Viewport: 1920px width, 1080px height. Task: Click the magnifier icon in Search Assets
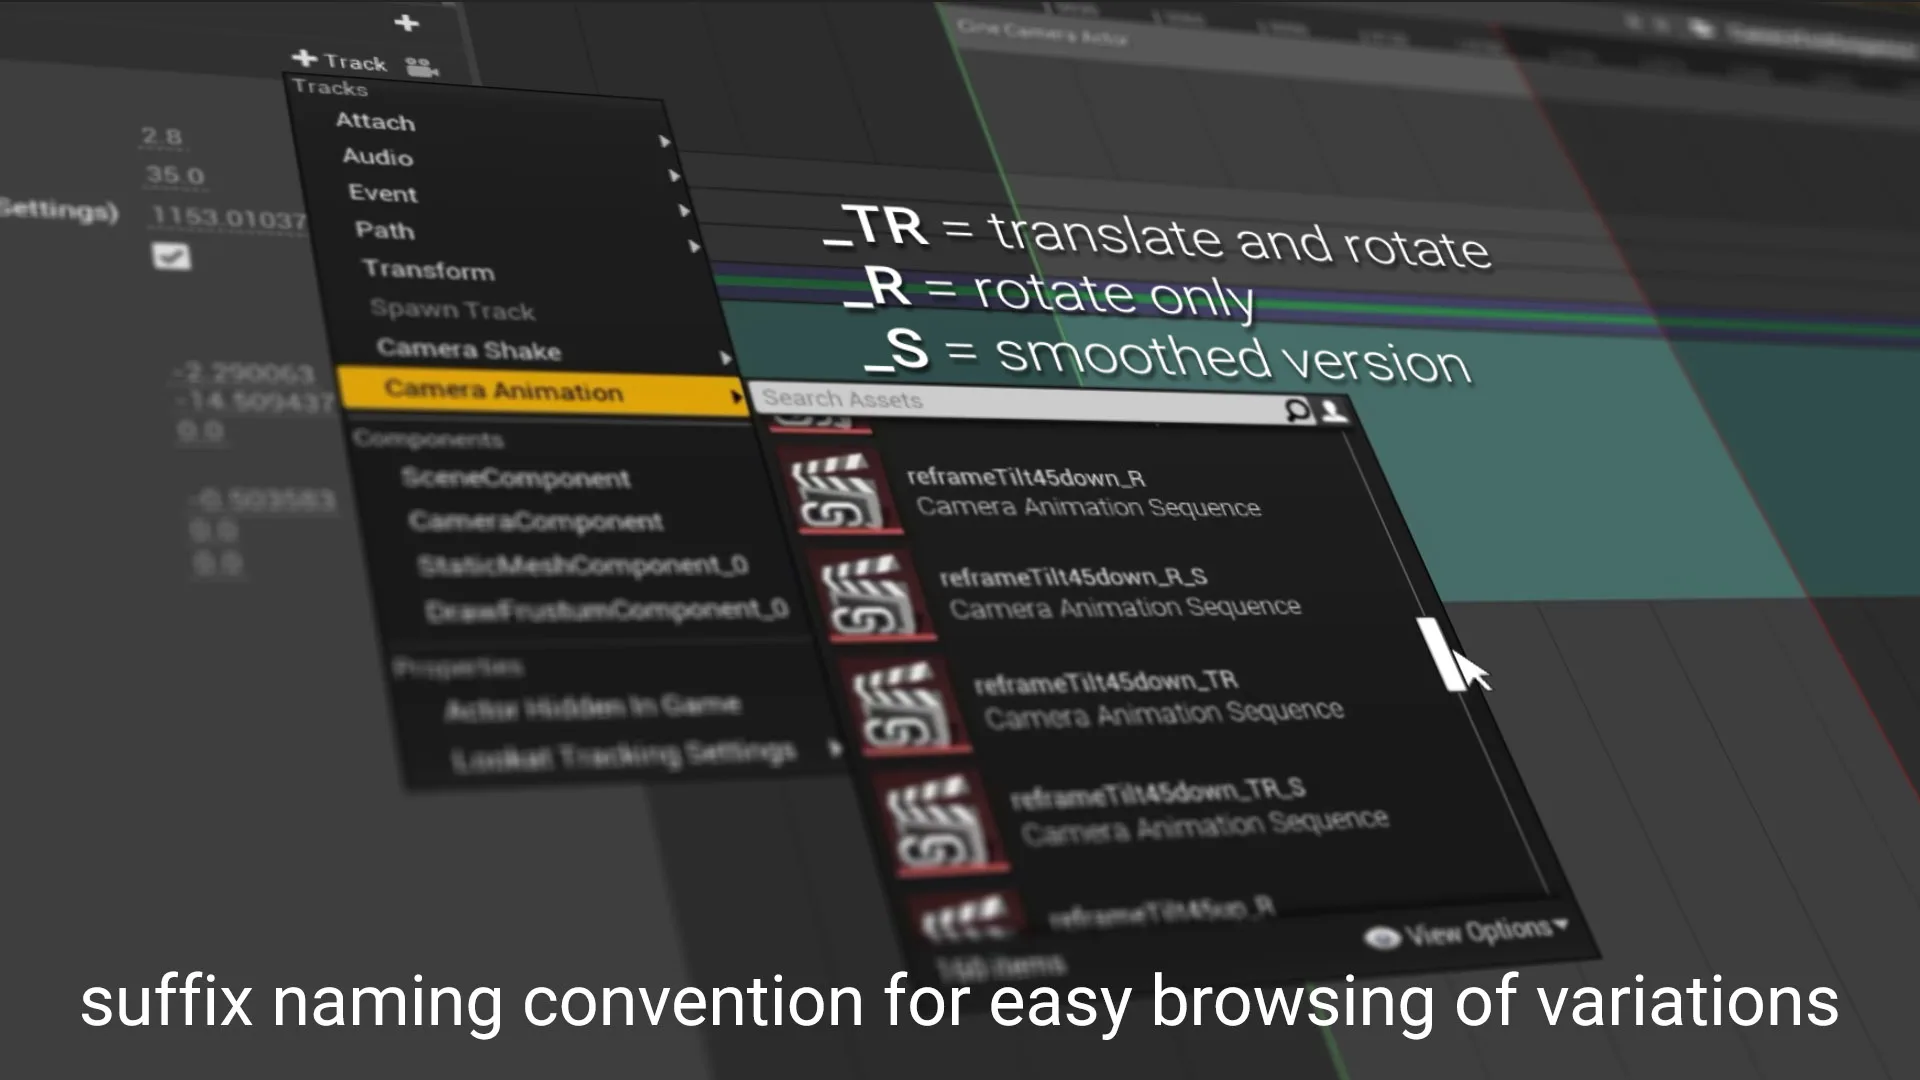click(1297, 410)
